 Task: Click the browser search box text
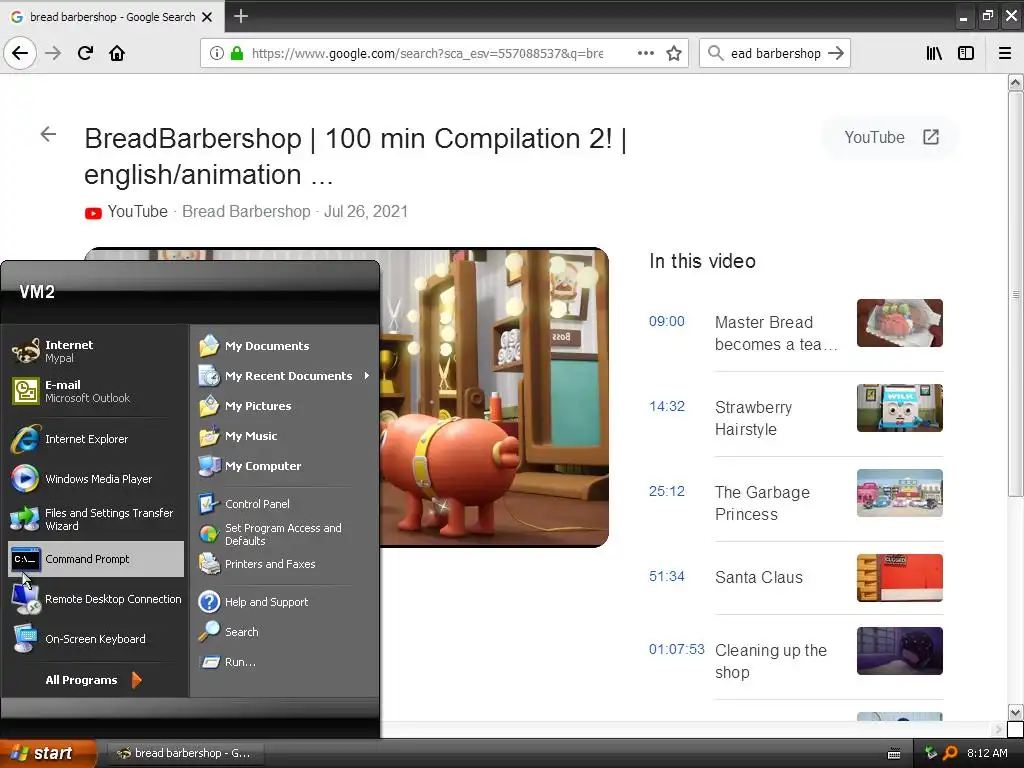[x=775, y=53]
